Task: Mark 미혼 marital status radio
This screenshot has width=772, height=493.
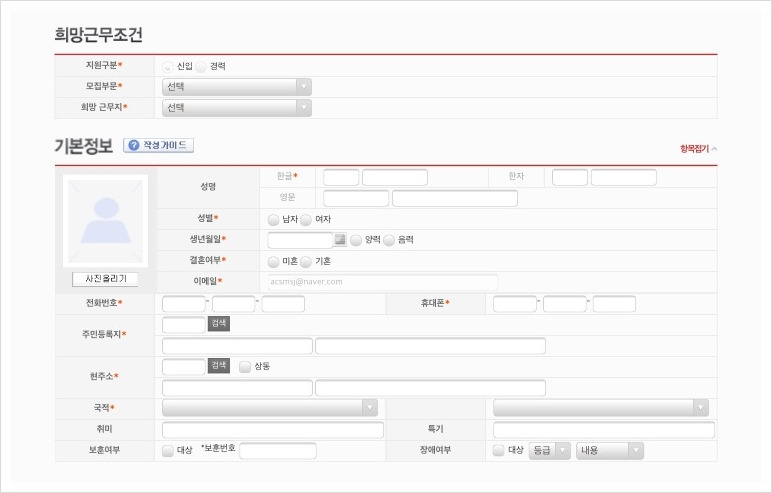Action: coord(273,262)
